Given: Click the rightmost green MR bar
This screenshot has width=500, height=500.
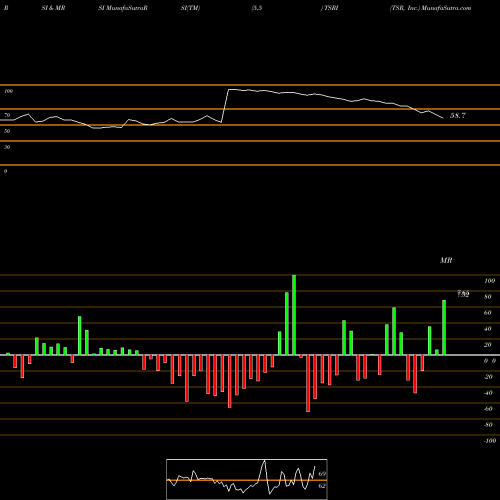Looking at the screenshot, I should [444, 328].
